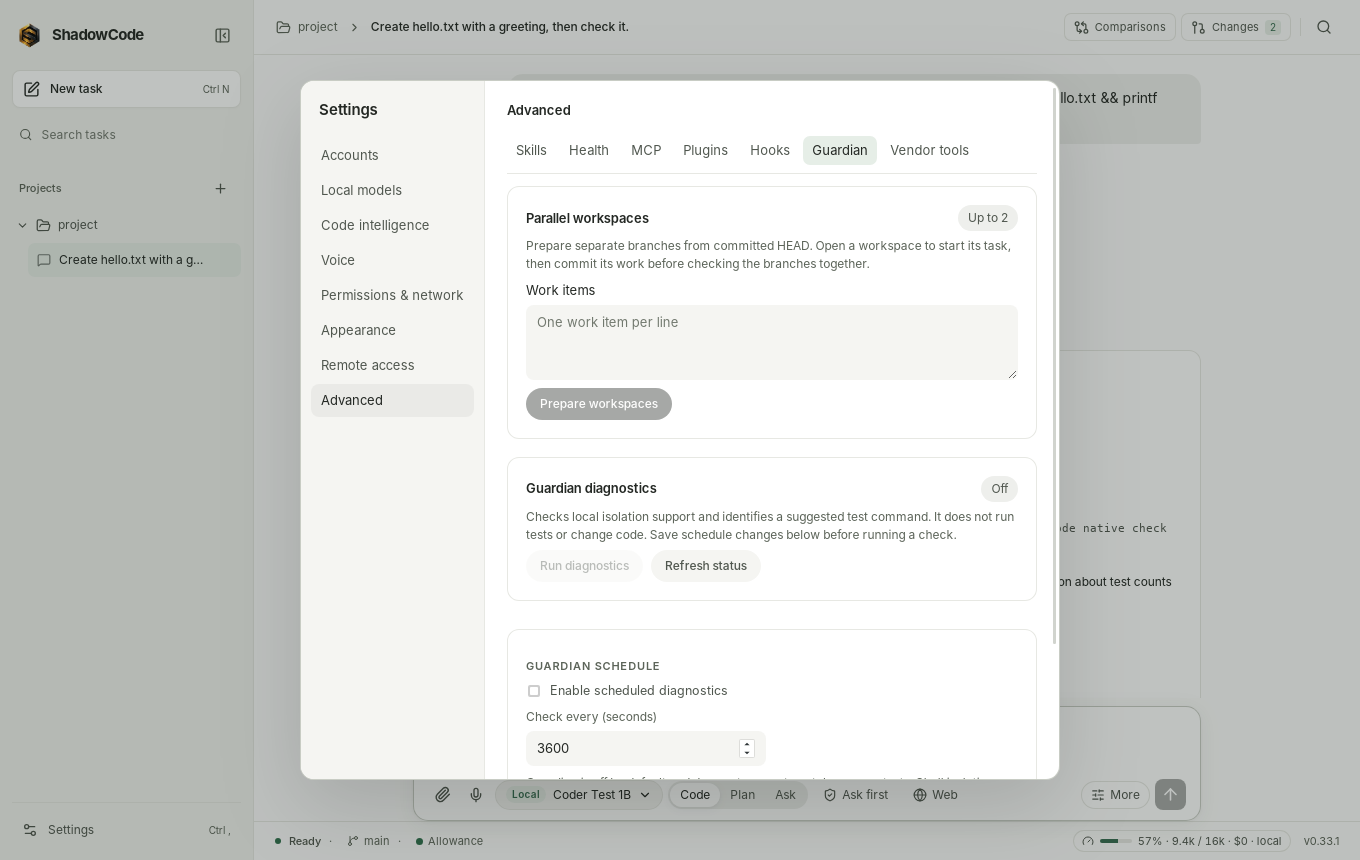Select Code mode in composer

pos(695,795)
